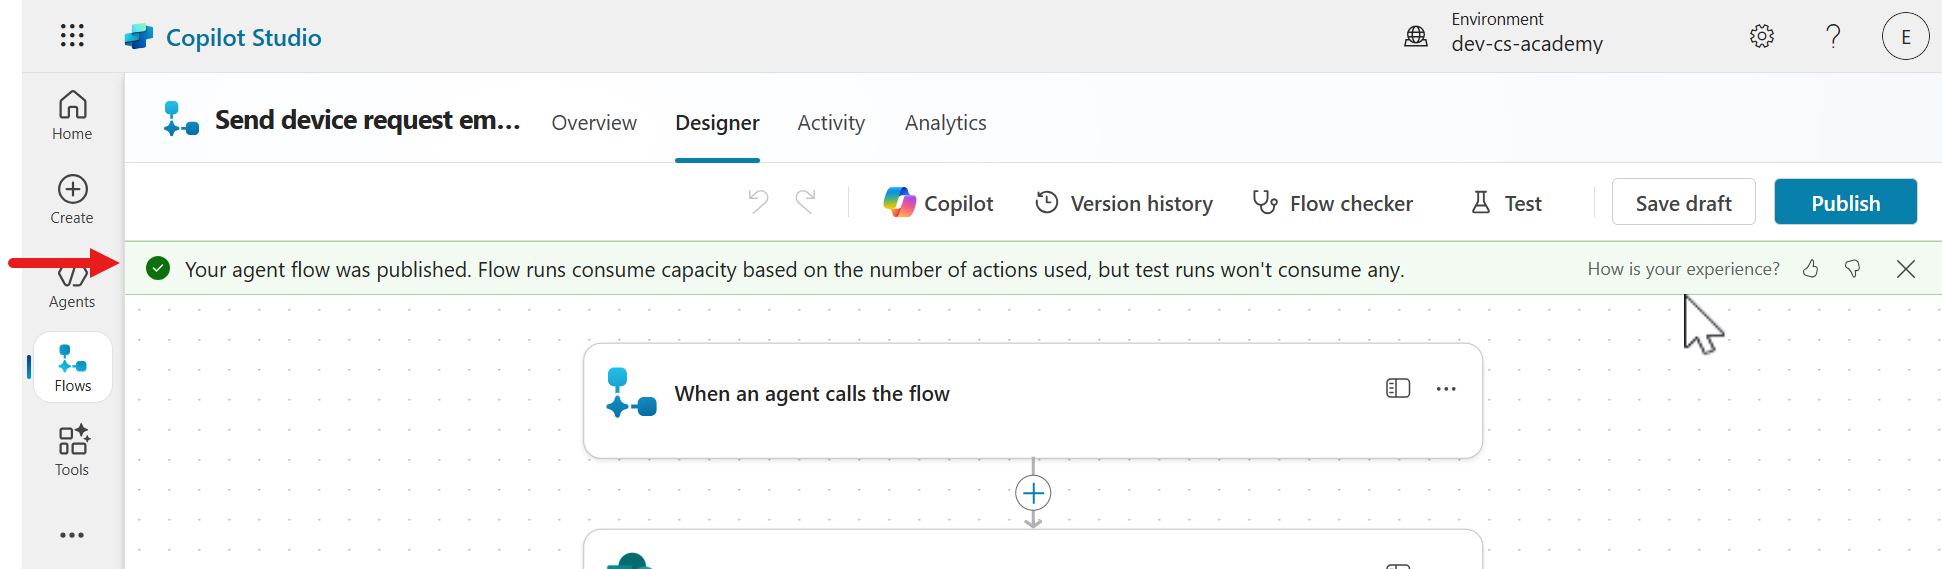Open trigger card more options ellipsis

1446,389
